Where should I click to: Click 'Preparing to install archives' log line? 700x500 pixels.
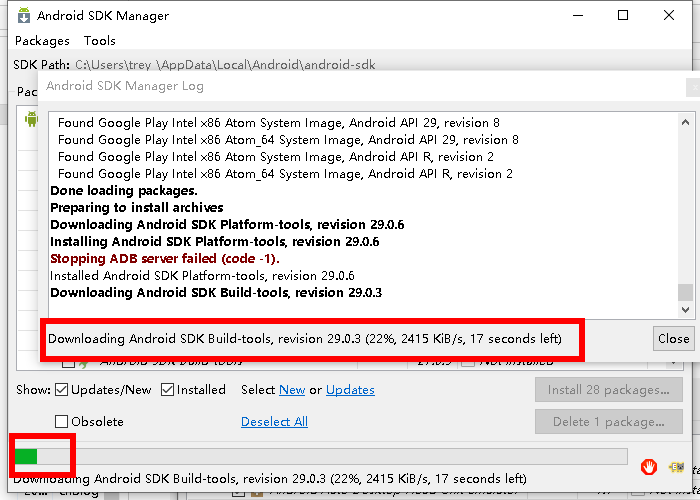pos(137,208)
